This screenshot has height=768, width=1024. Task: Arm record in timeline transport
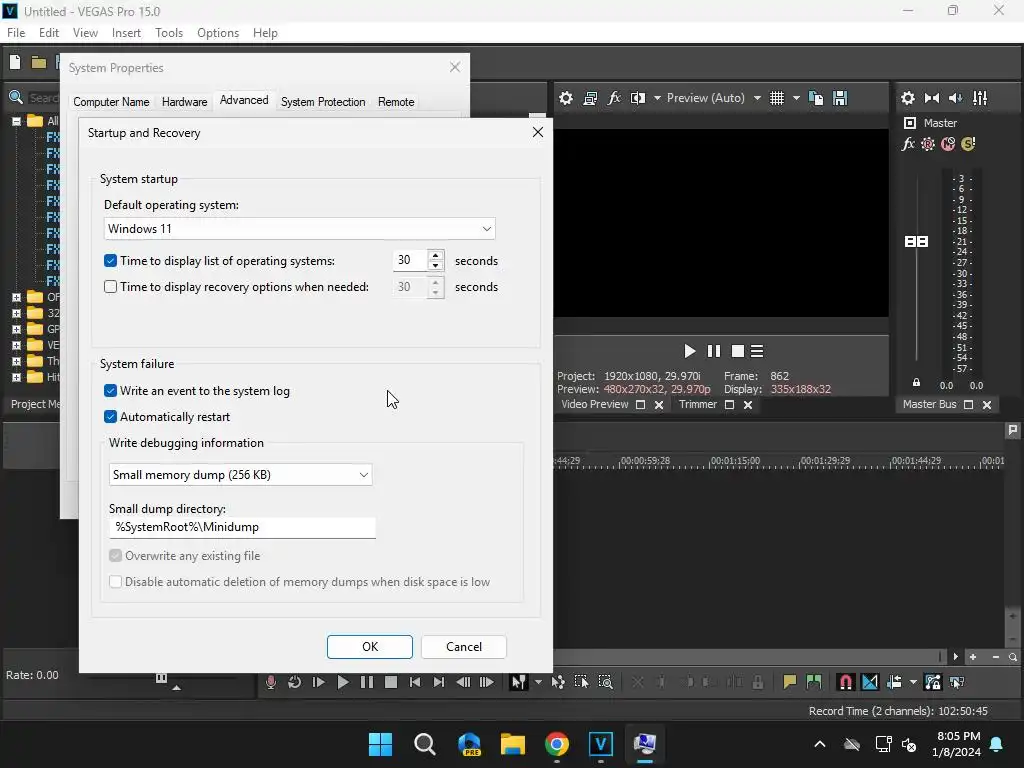point(270,682)
